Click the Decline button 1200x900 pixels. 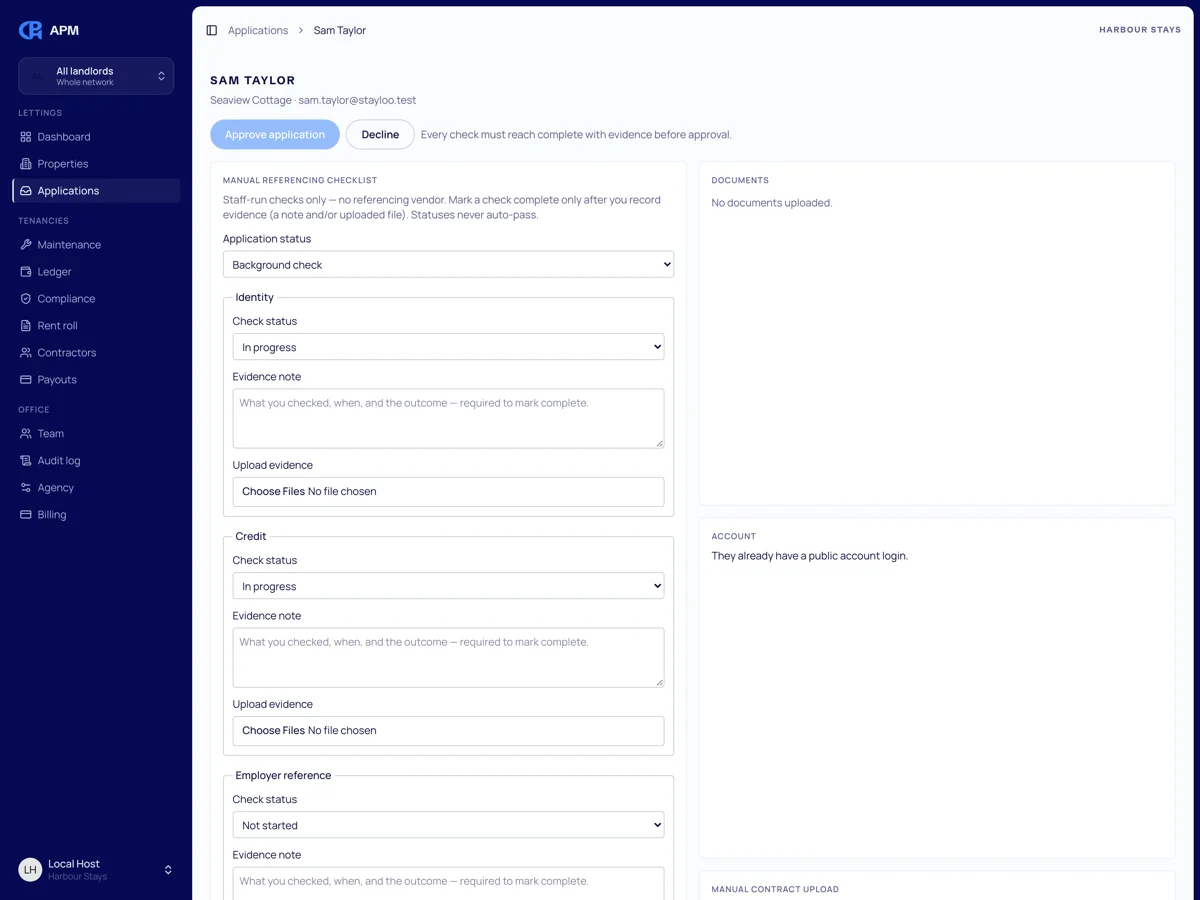click(380, 135)
